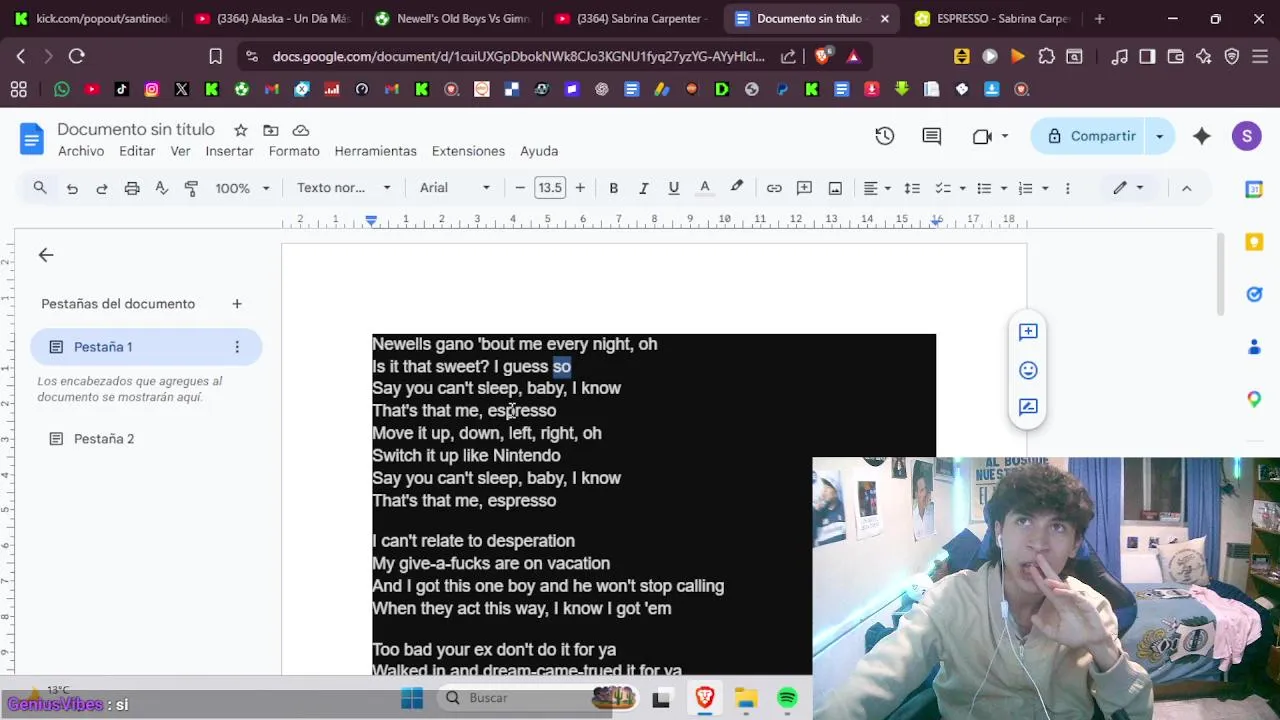Undo the last edit in Docs
Viewport: 1280px width, 720px height.
coord(72,188)
